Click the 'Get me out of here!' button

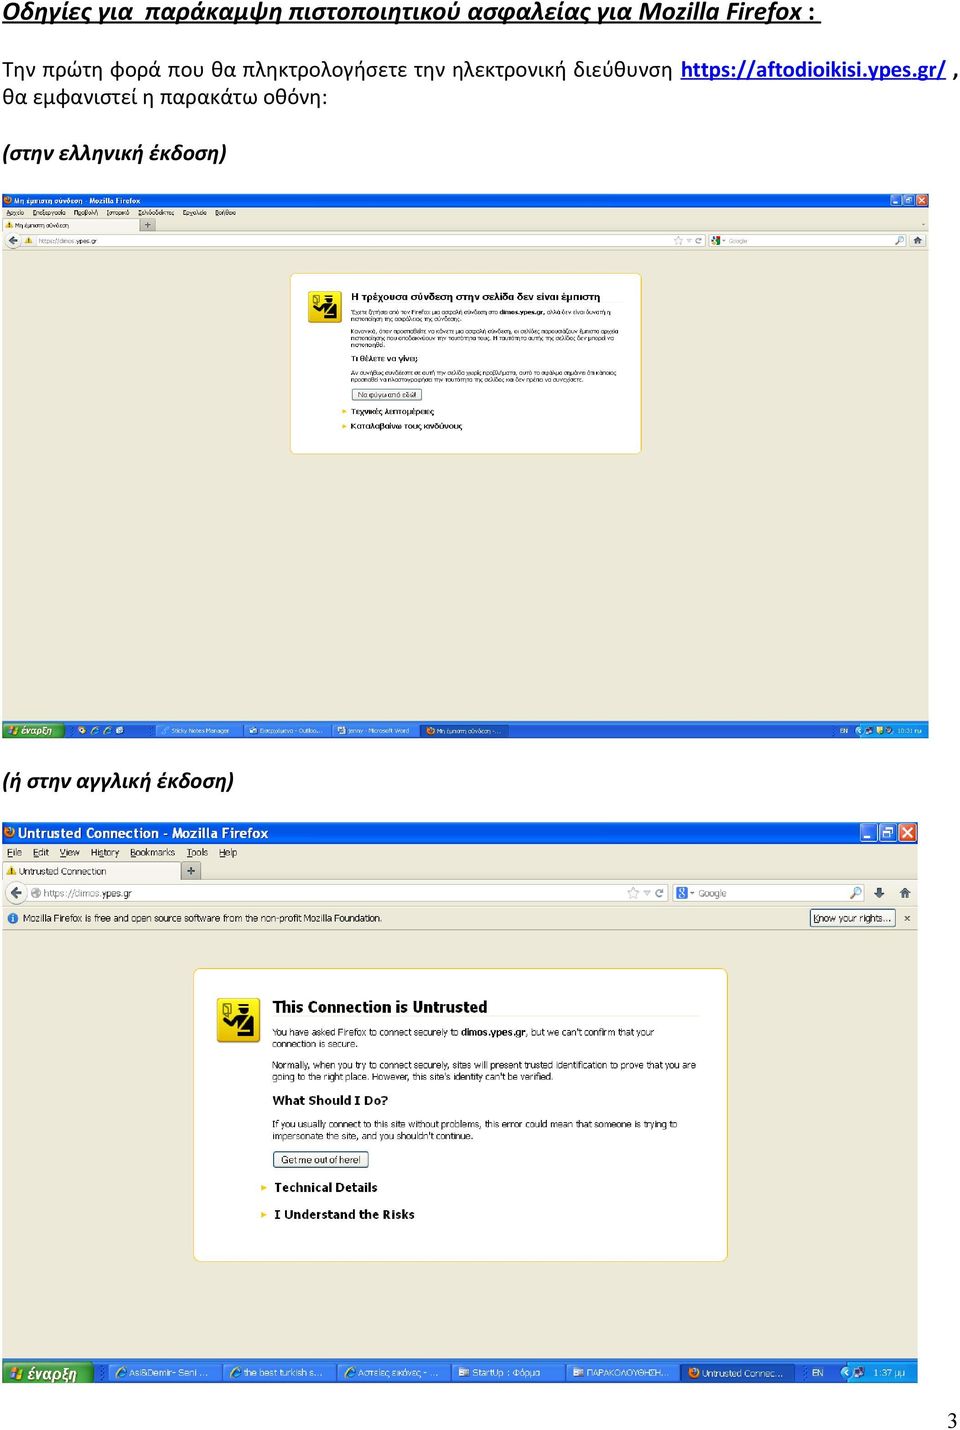click(321, 1160)
